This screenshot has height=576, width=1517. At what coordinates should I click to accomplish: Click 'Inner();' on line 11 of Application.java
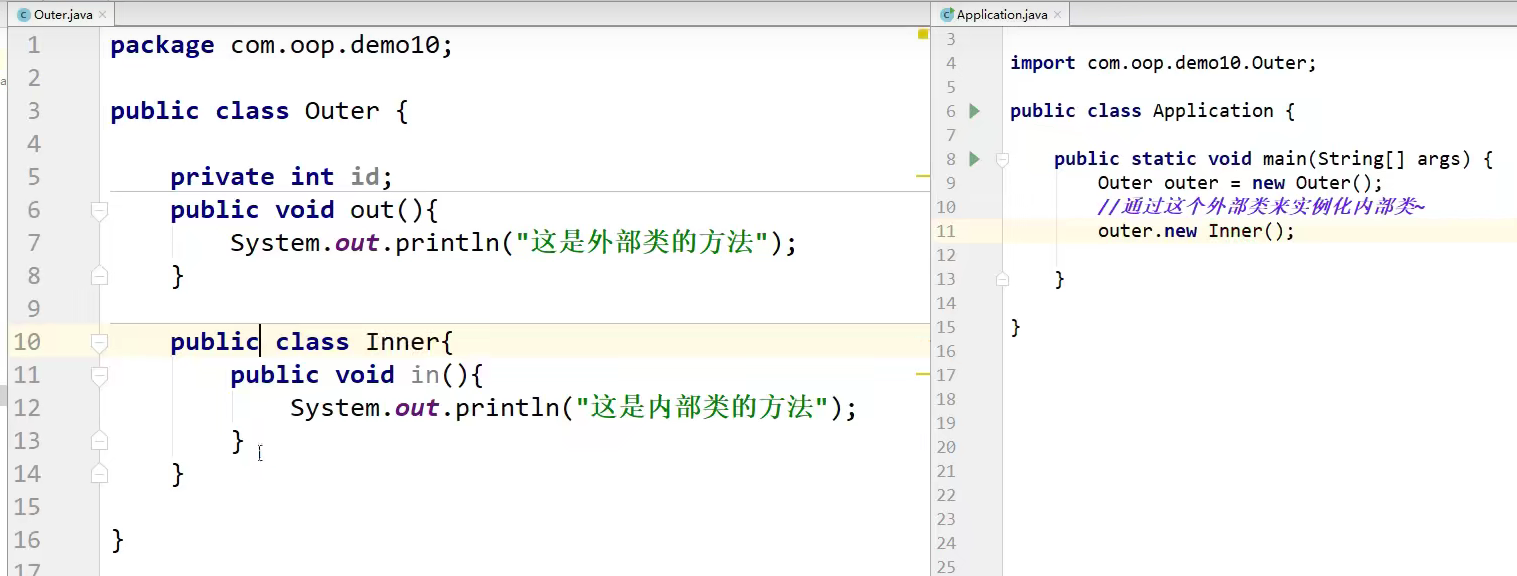tap(1251, 231)
